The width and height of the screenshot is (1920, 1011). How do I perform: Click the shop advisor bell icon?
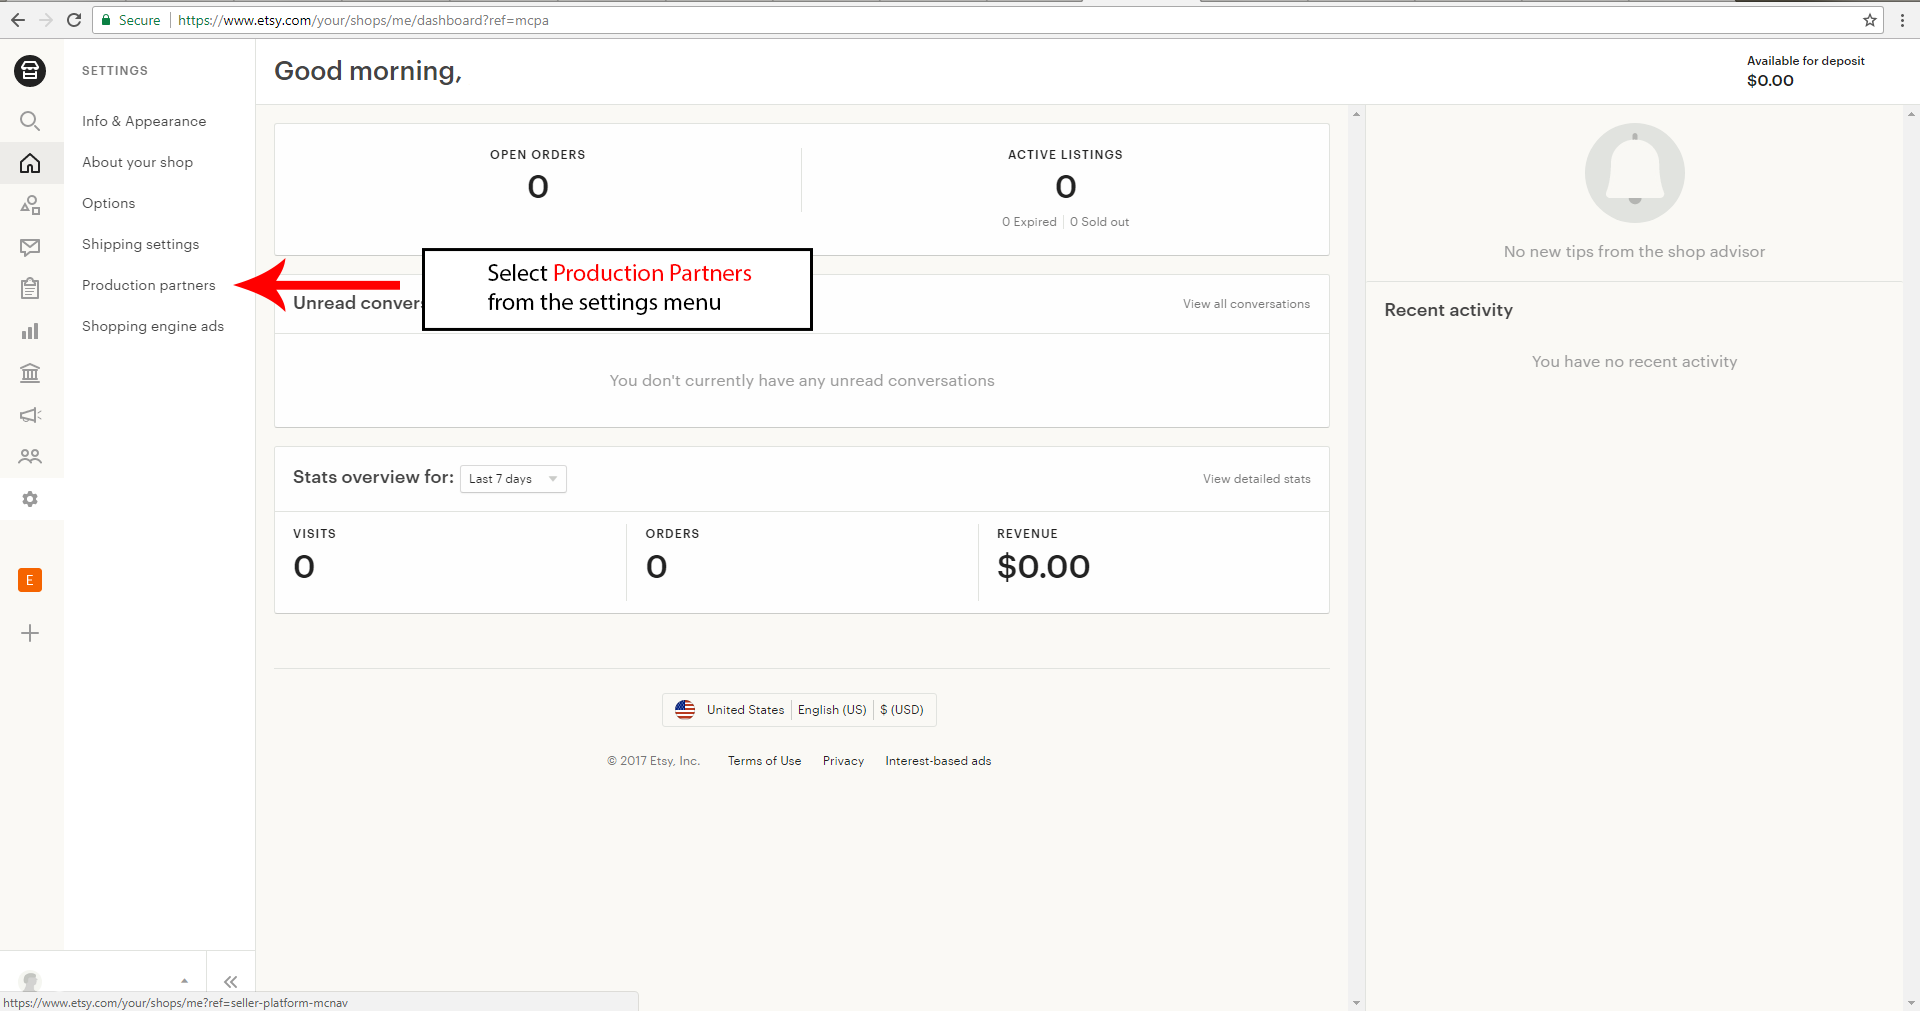pos(1635,173)
